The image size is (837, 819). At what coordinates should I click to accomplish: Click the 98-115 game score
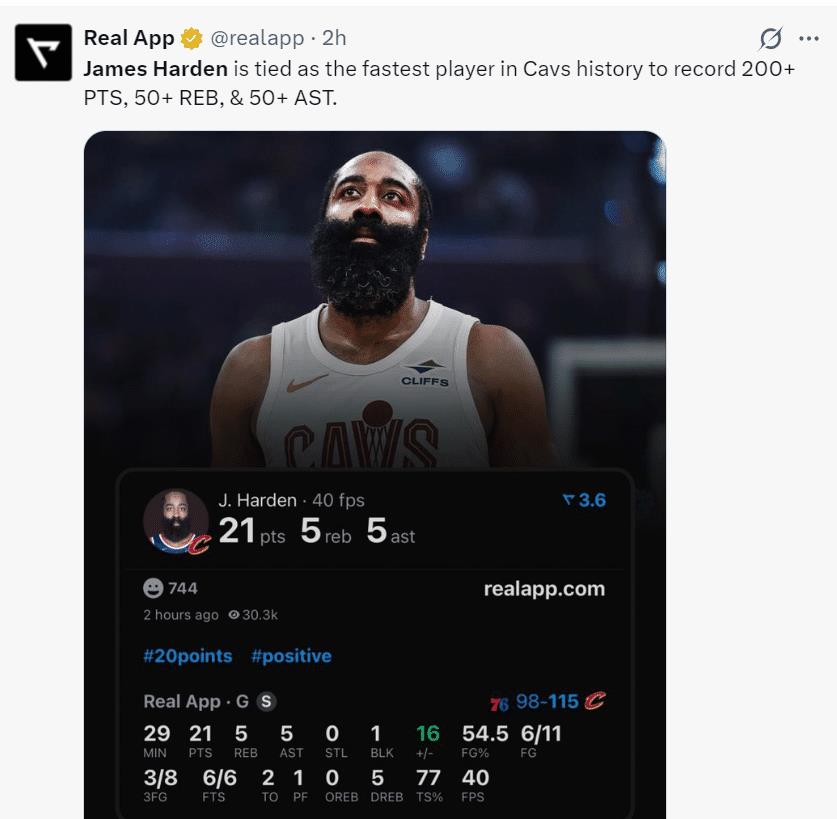[x=547, y=701]
